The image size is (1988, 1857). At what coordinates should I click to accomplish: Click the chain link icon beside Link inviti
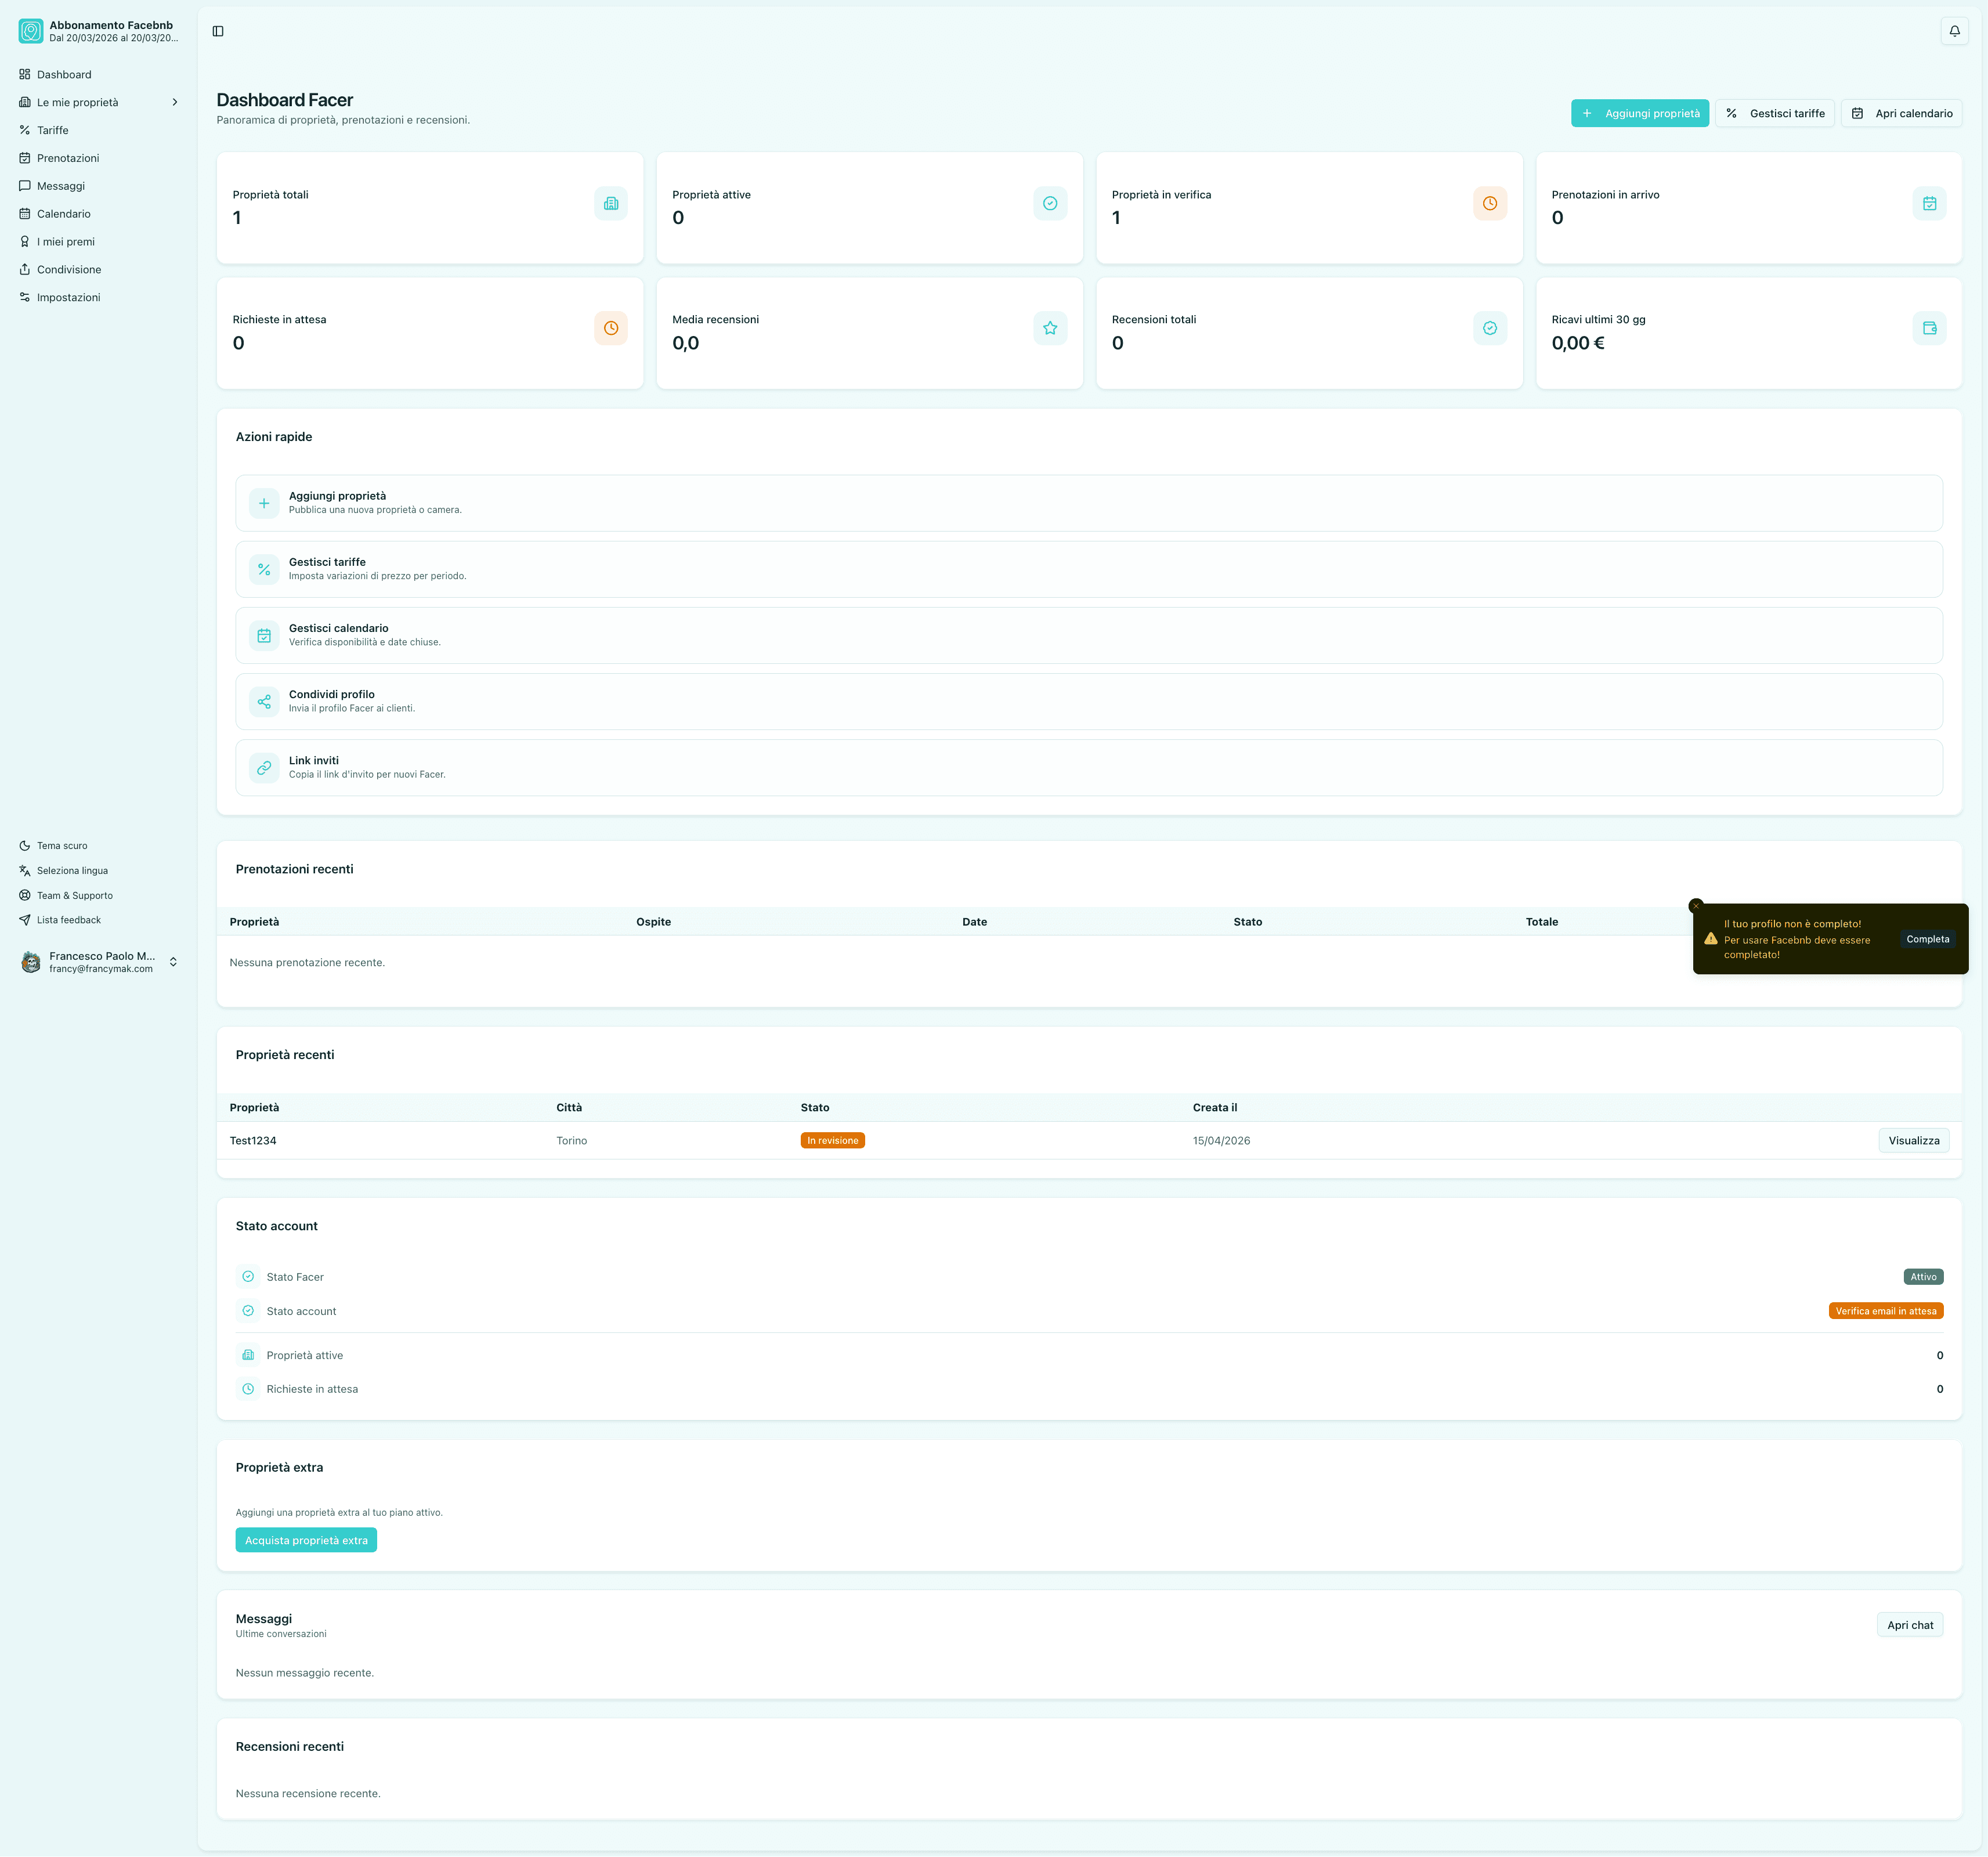click(x=264, y=768)
